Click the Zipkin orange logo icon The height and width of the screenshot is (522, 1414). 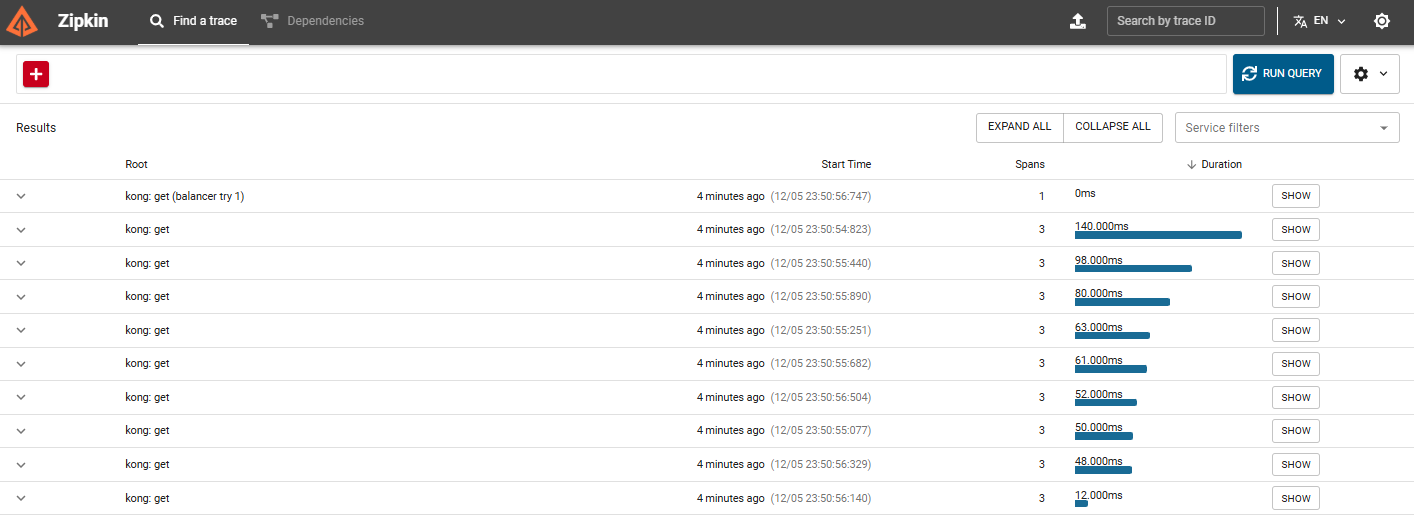point(22,21)
